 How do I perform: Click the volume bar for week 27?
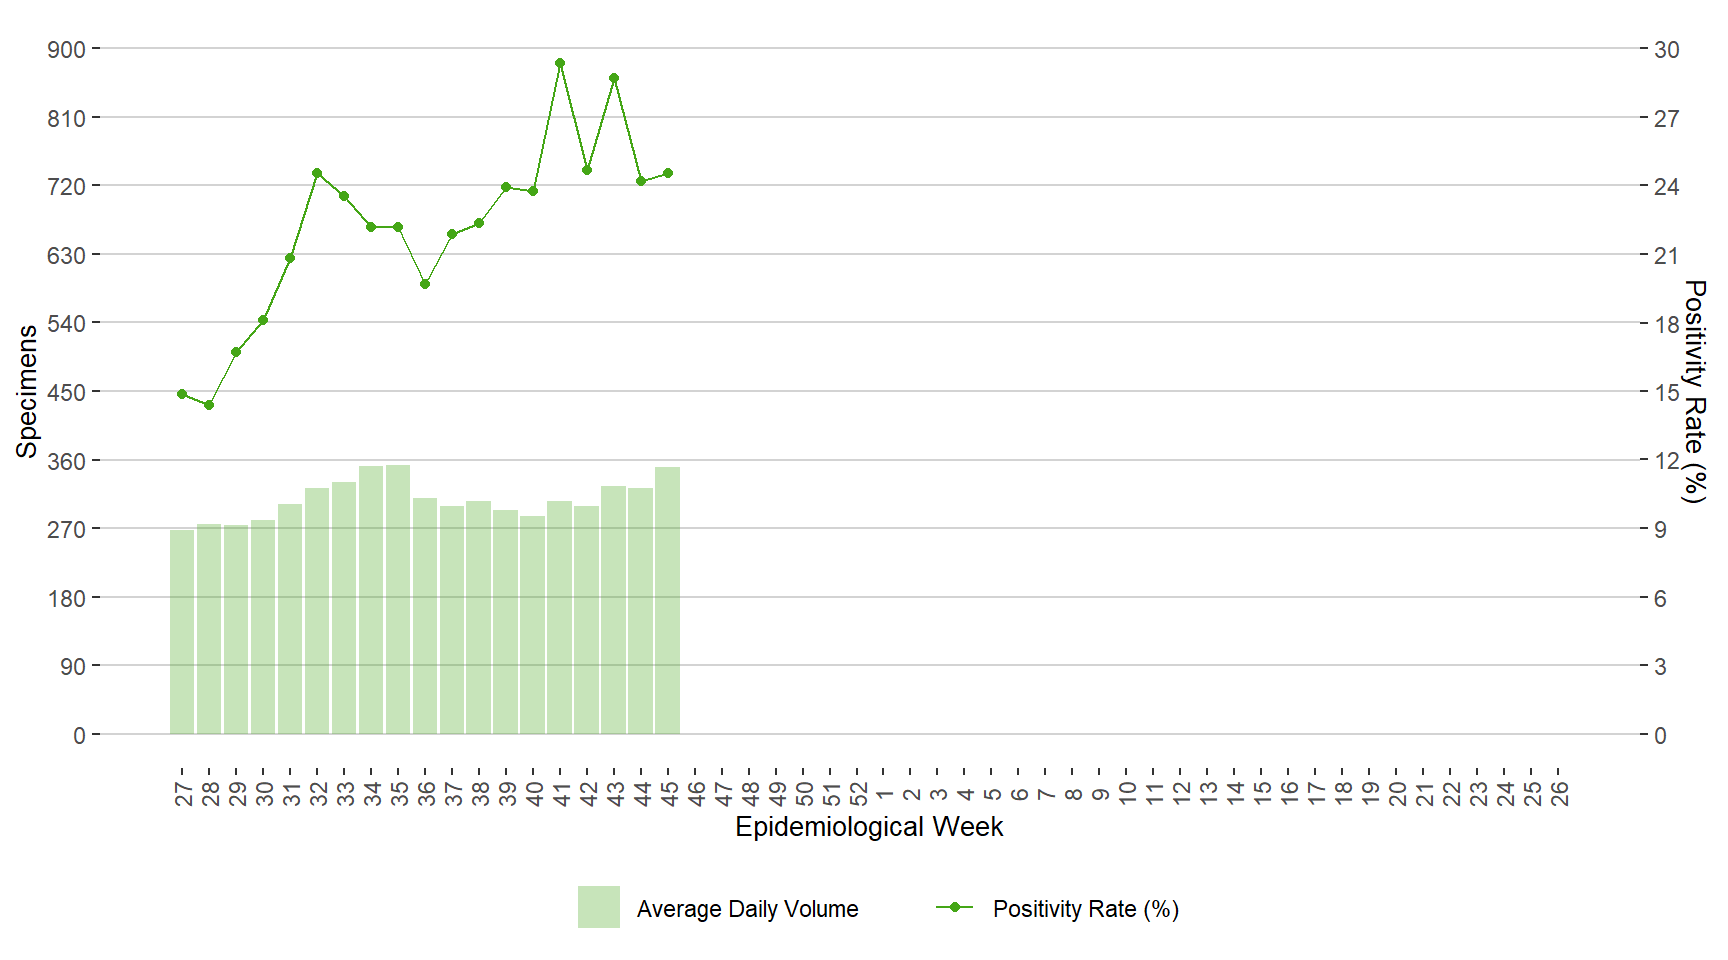point(182,632)
